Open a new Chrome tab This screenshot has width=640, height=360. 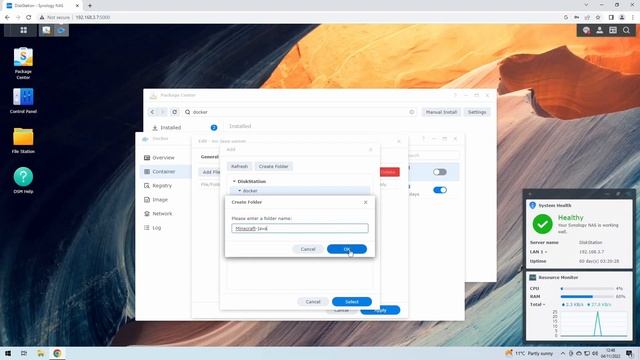[x=90, y=5]
